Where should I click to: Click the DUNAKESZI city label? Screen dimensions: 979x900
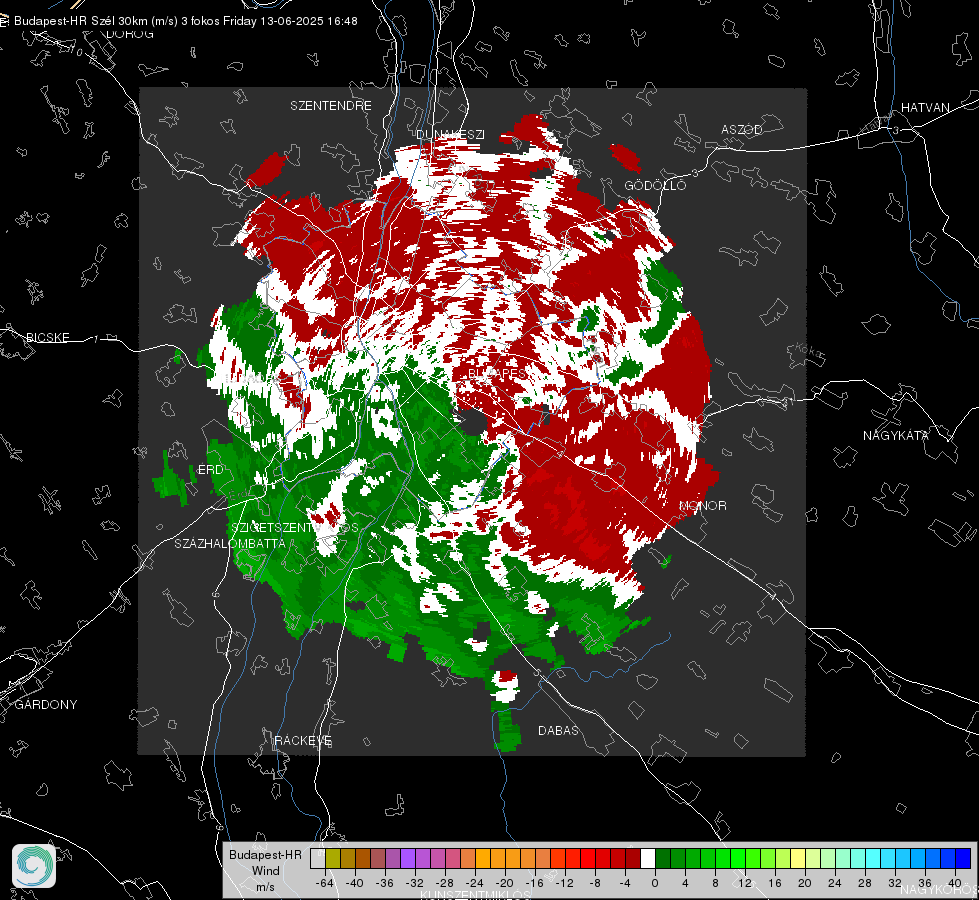point(450,135)
